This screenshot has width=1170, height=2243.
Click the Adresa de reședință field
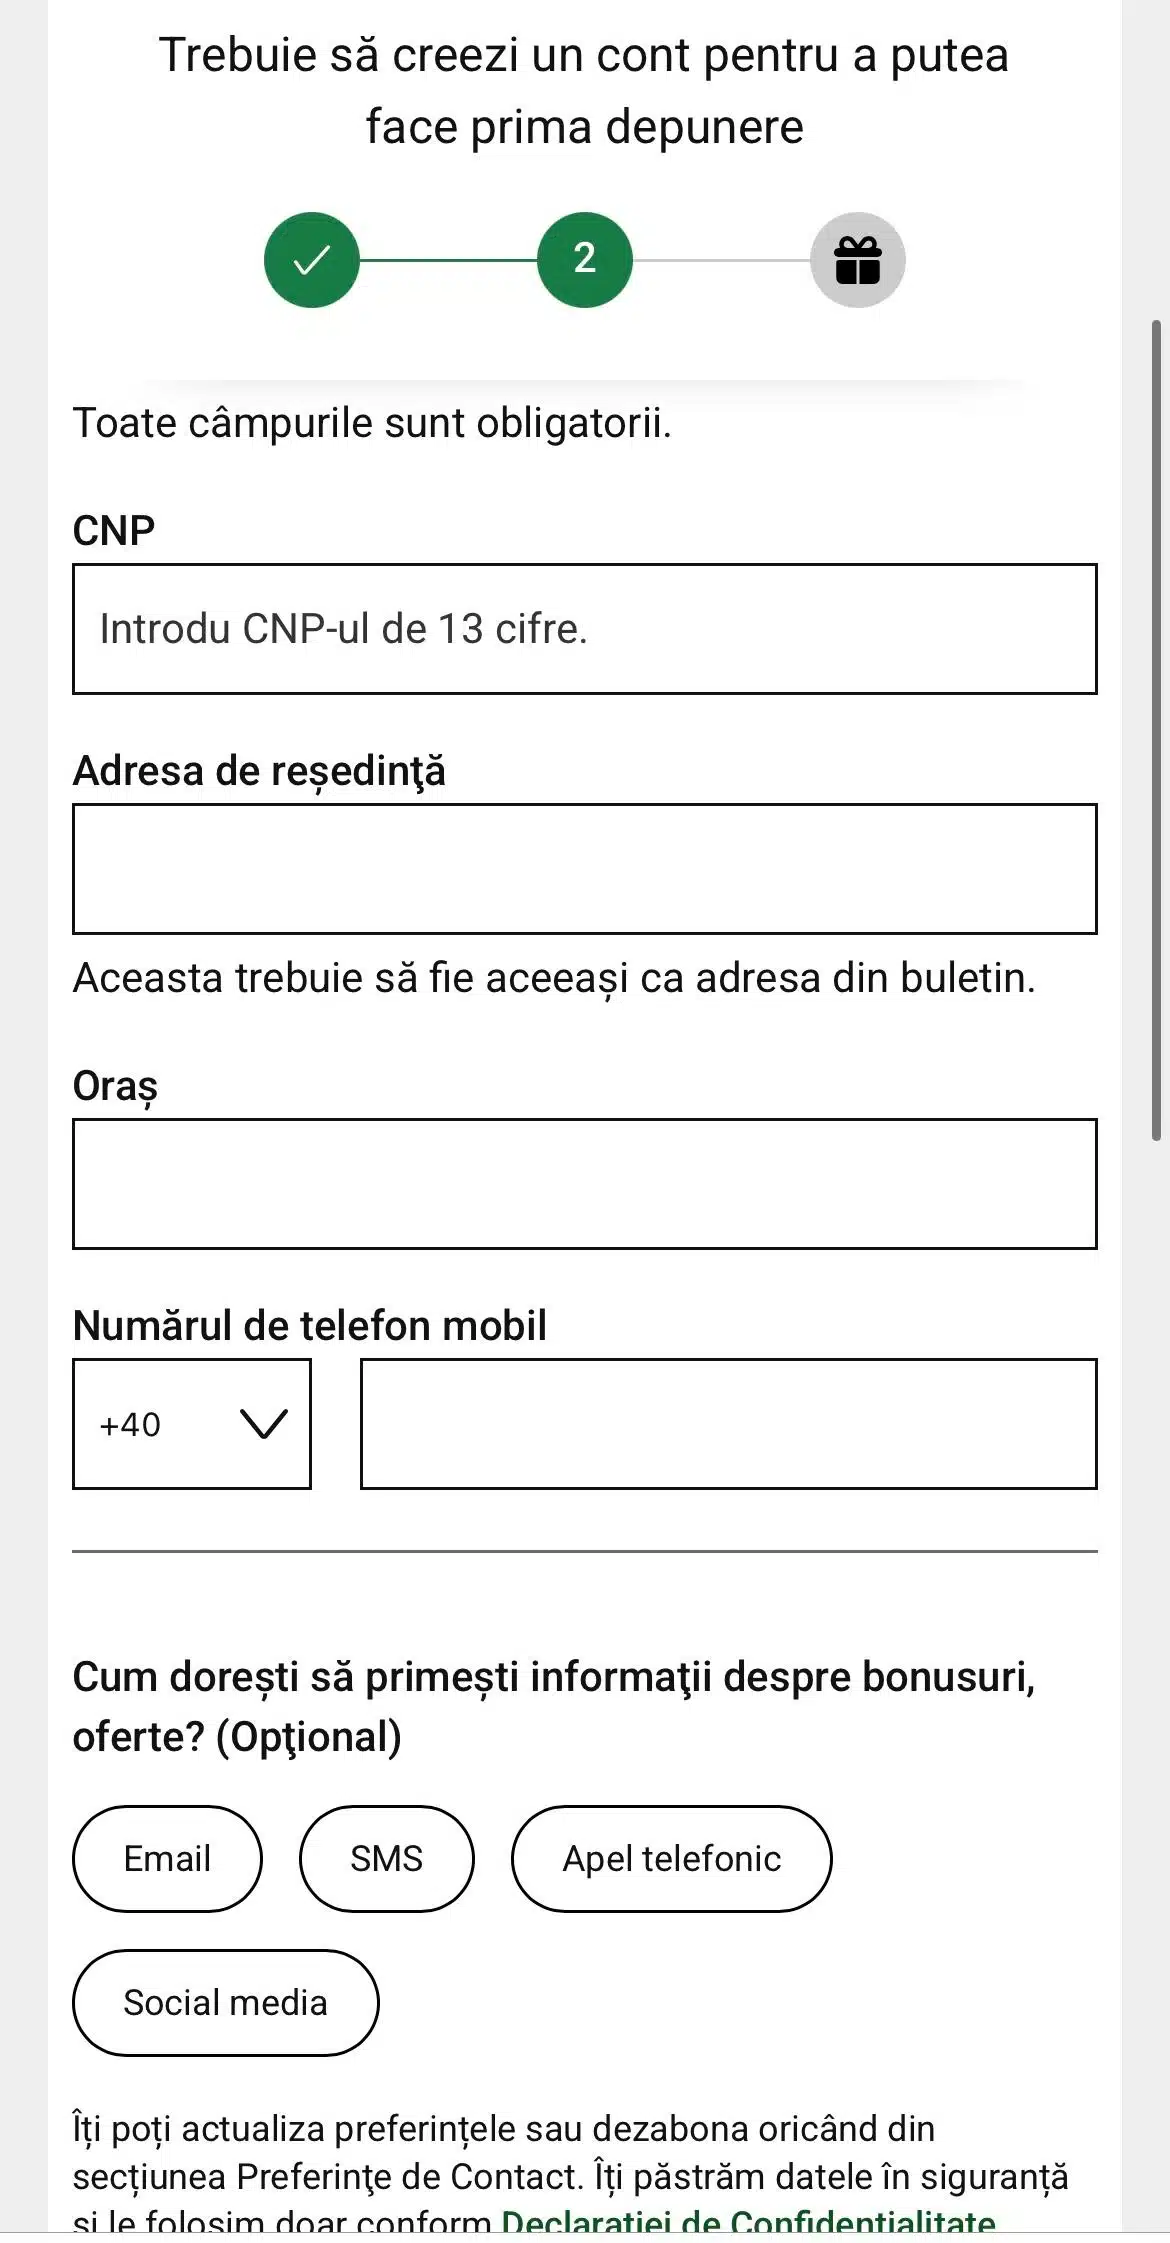pos(584,869)
